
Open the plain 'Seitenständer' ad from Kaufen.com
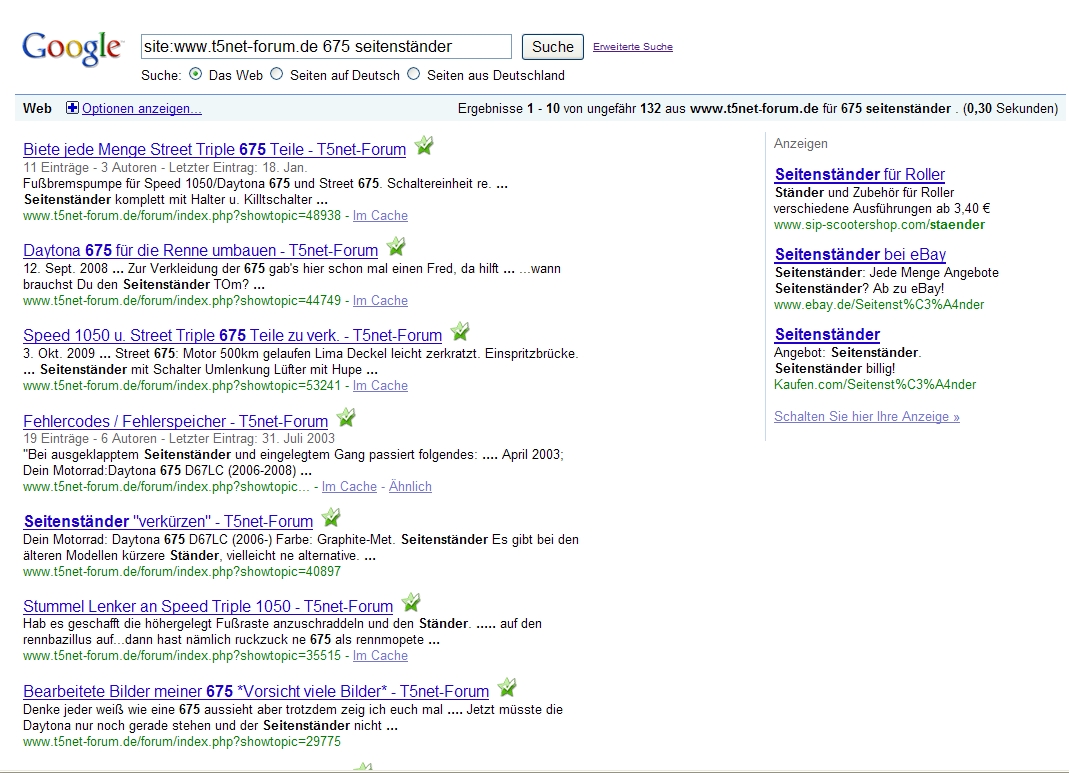[x=828, y=335]
